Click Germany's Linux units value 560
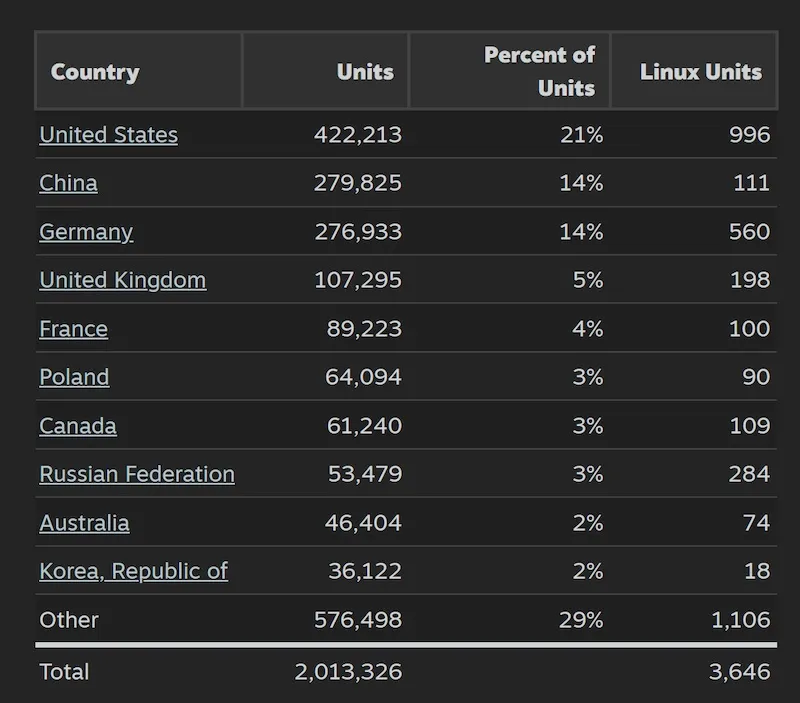The width and height of the screenshot is (800, 703). [x=749, y=232]
